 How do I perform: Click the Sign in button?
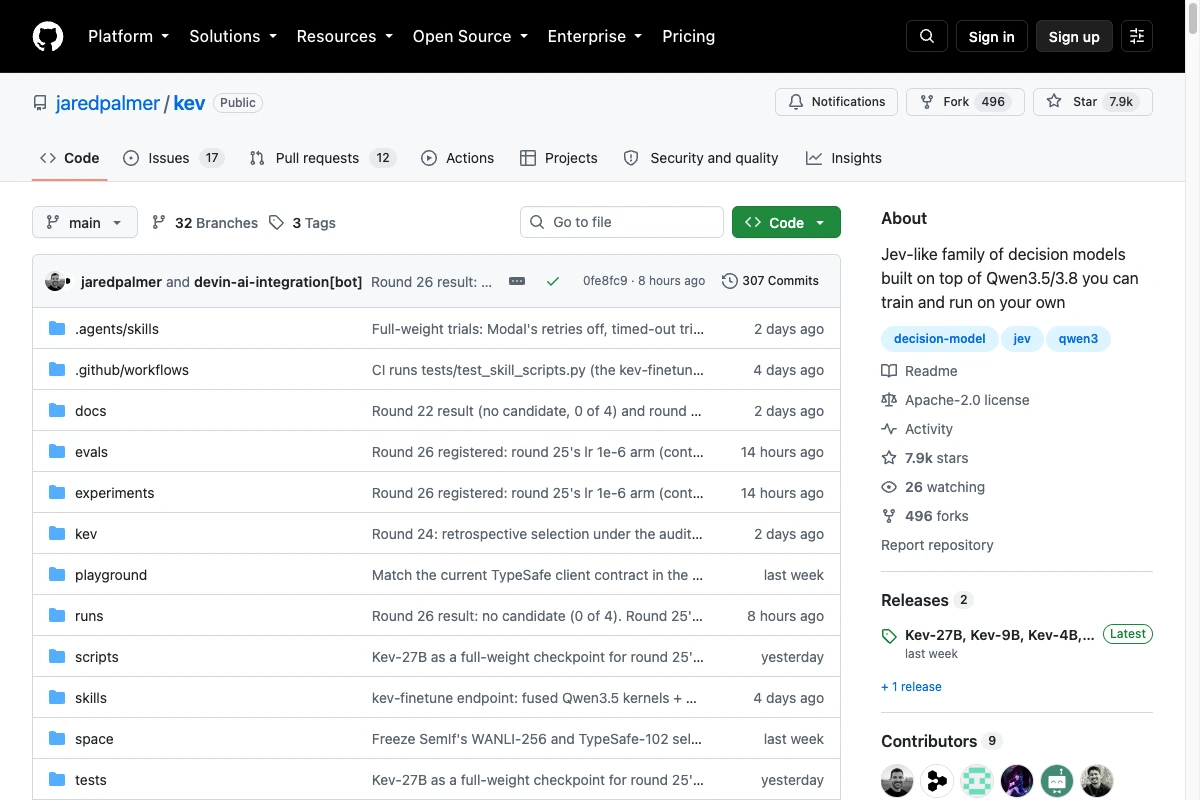pyautogui.click(x=992, y=36)
